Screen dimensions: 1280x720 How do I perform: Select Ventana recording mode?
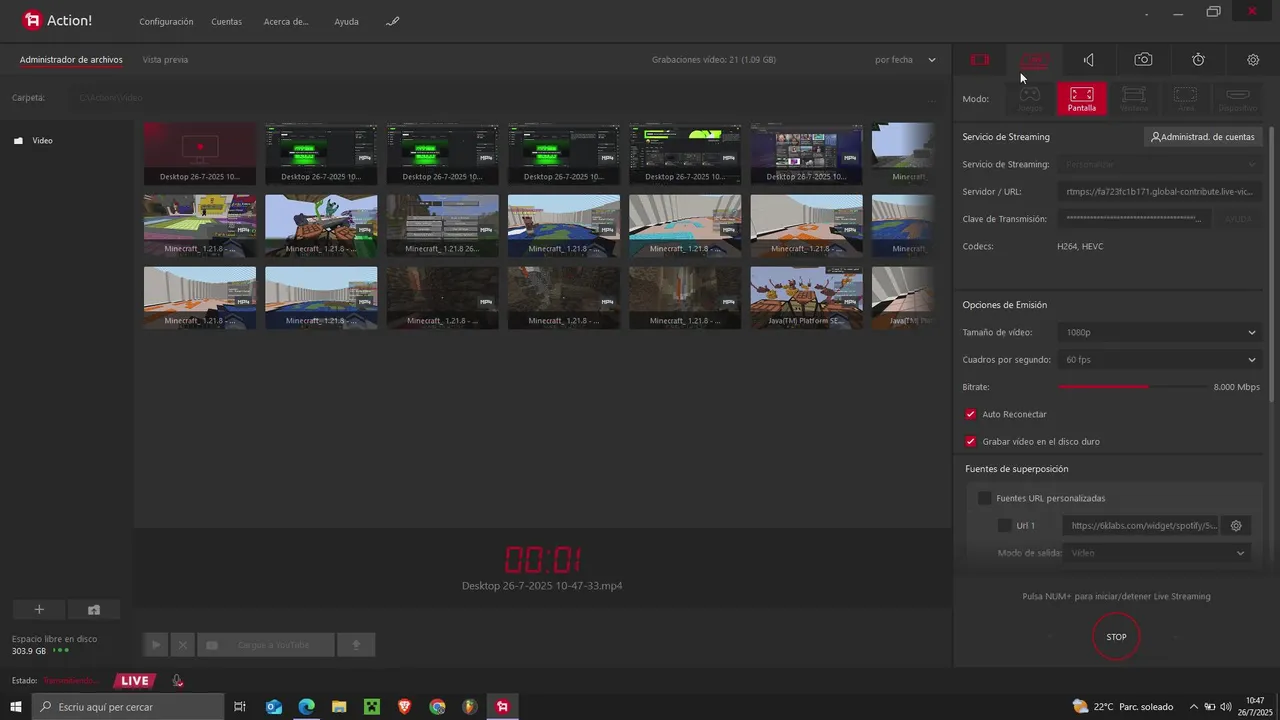point(1134,98)
